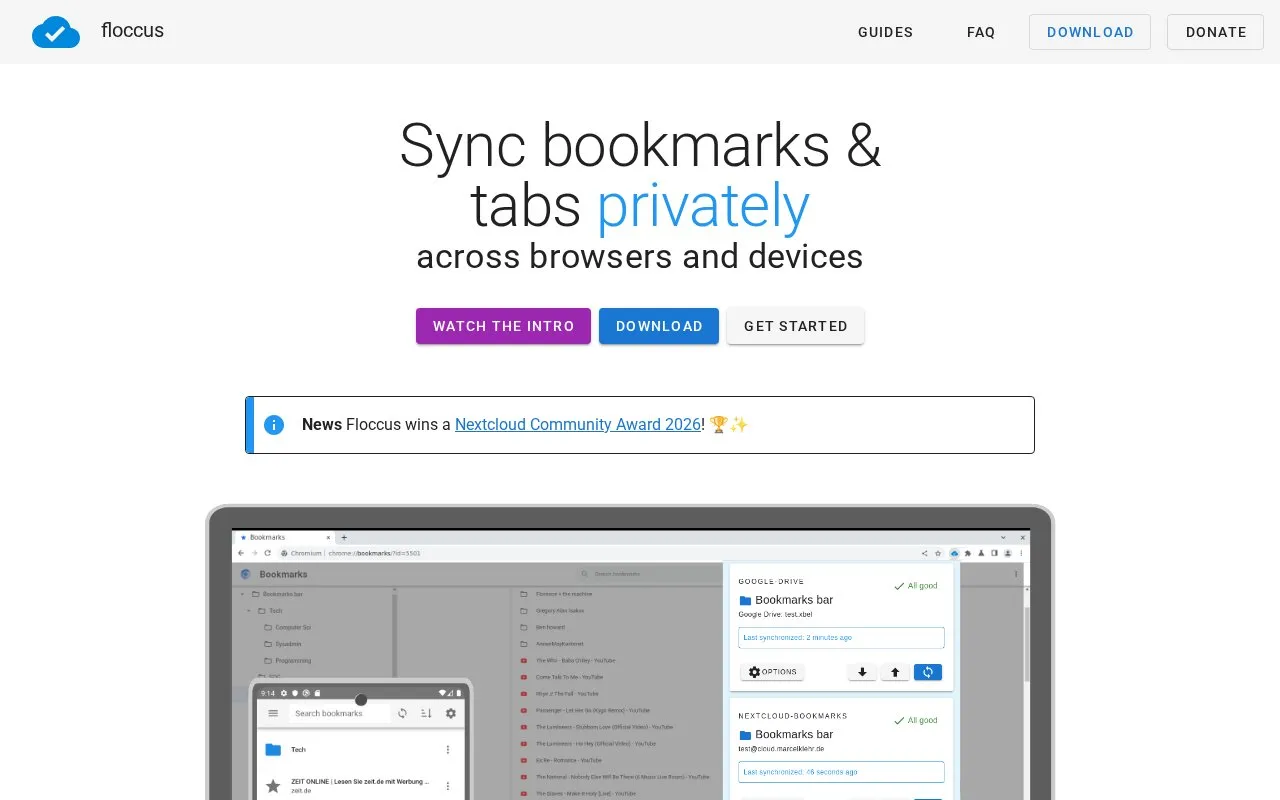Click Download in the top navigation bar
Image resolution: width=1280 pixels, height=800 pixels.
pyautogui.click(x=1090, y=32)
